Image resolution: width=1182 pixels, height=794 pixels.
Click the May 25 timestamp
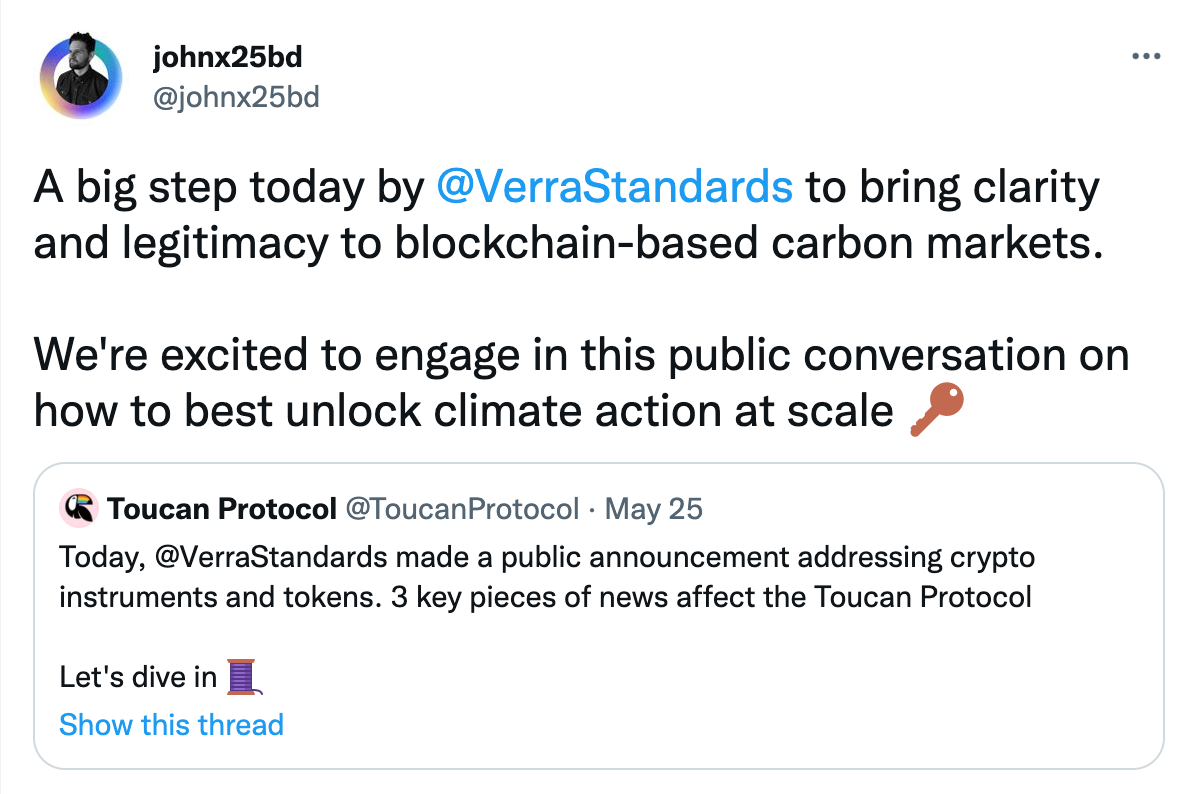(x=654, y=509)
